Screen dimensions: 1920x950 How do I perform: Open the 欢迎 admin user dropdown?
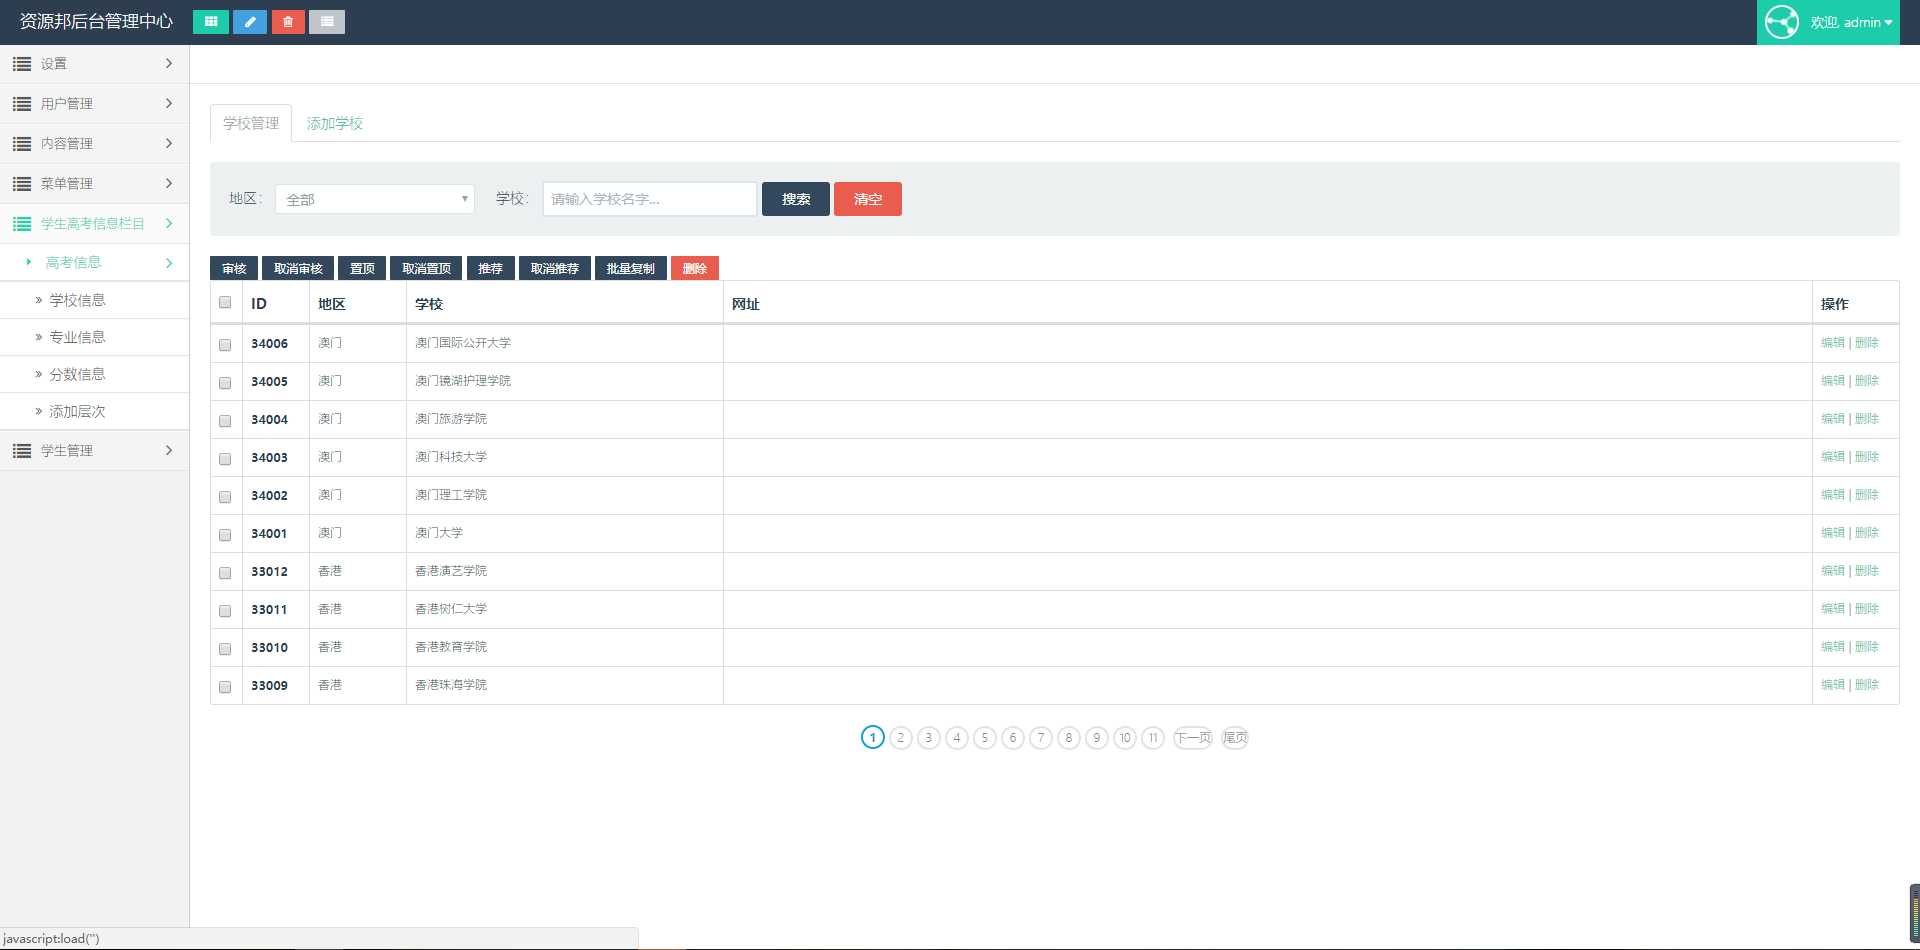point(1828,22)
